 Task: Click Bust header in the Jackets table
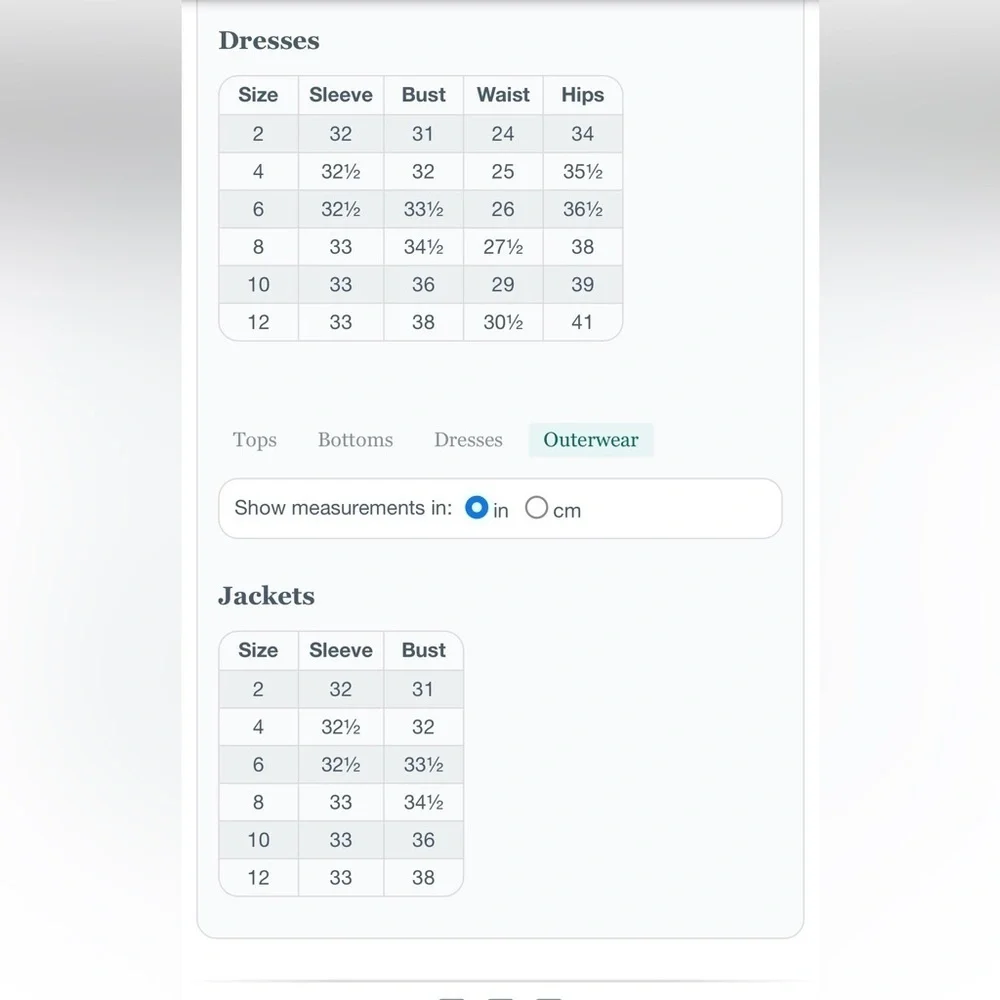tap(423, 651)
